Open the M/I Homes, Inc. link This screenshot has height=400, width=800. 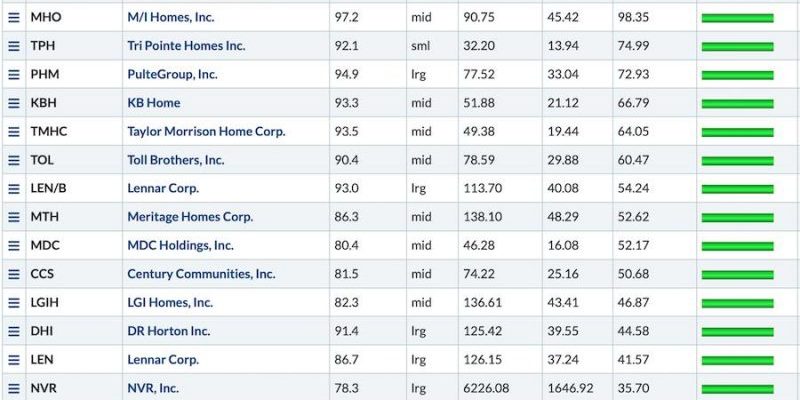pos(171,17)
